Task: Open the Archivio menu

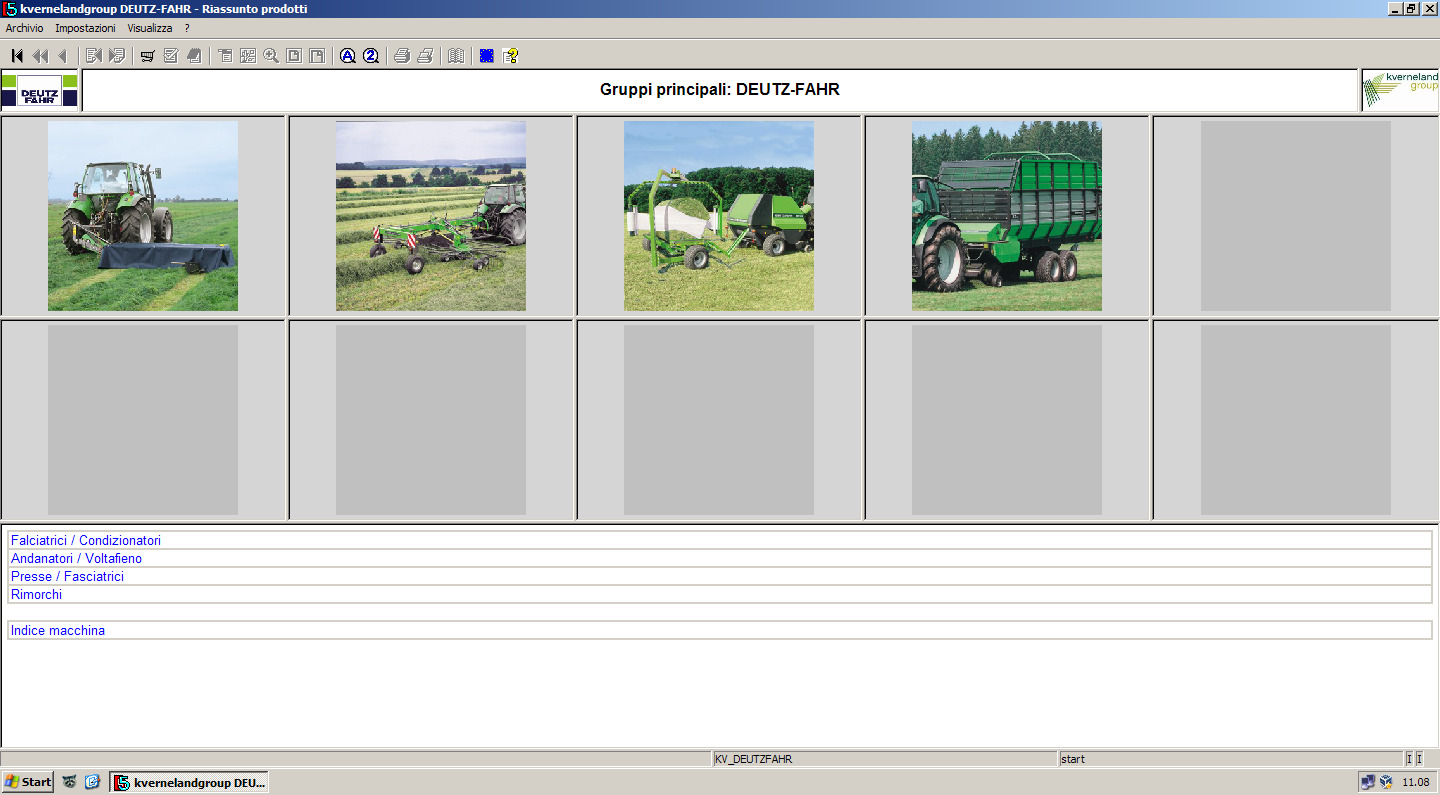Action: click(x=24, y=28)
